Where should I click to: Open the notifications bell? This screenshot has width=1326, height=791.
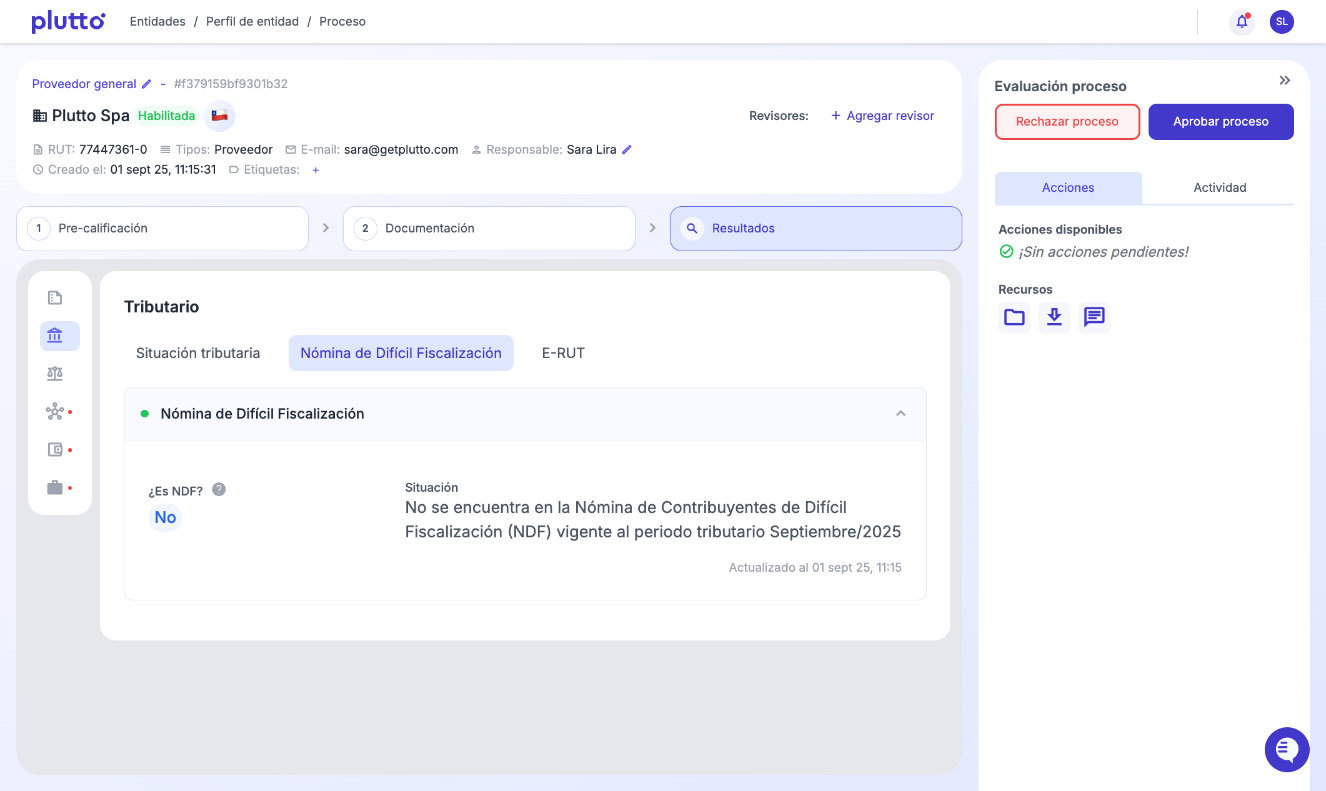[1241, 21]
